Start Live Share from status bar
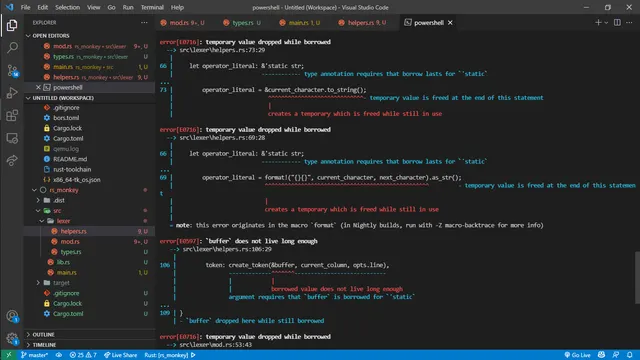The width and height of the screenshot is (640, 360). pyautogui.click(x=120, y=355)
